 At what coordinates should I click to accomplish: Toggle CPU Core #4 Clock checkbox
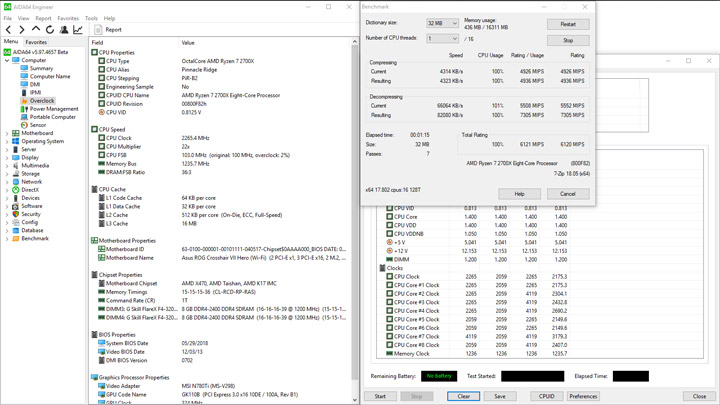pyautogui.click(x=389, y=311)
